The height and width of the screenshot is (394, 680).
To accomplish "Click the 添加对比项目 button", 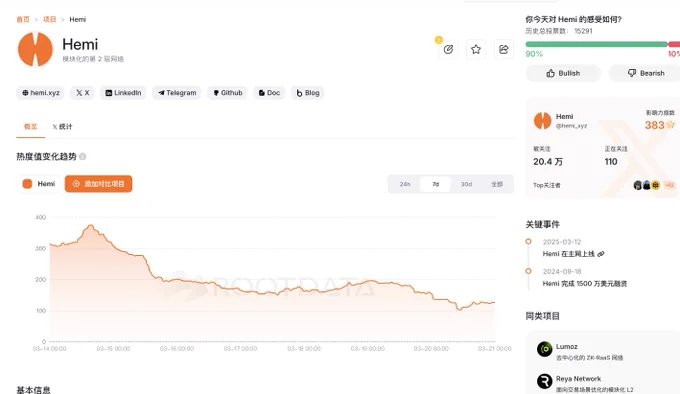I will tap(98, 184).
